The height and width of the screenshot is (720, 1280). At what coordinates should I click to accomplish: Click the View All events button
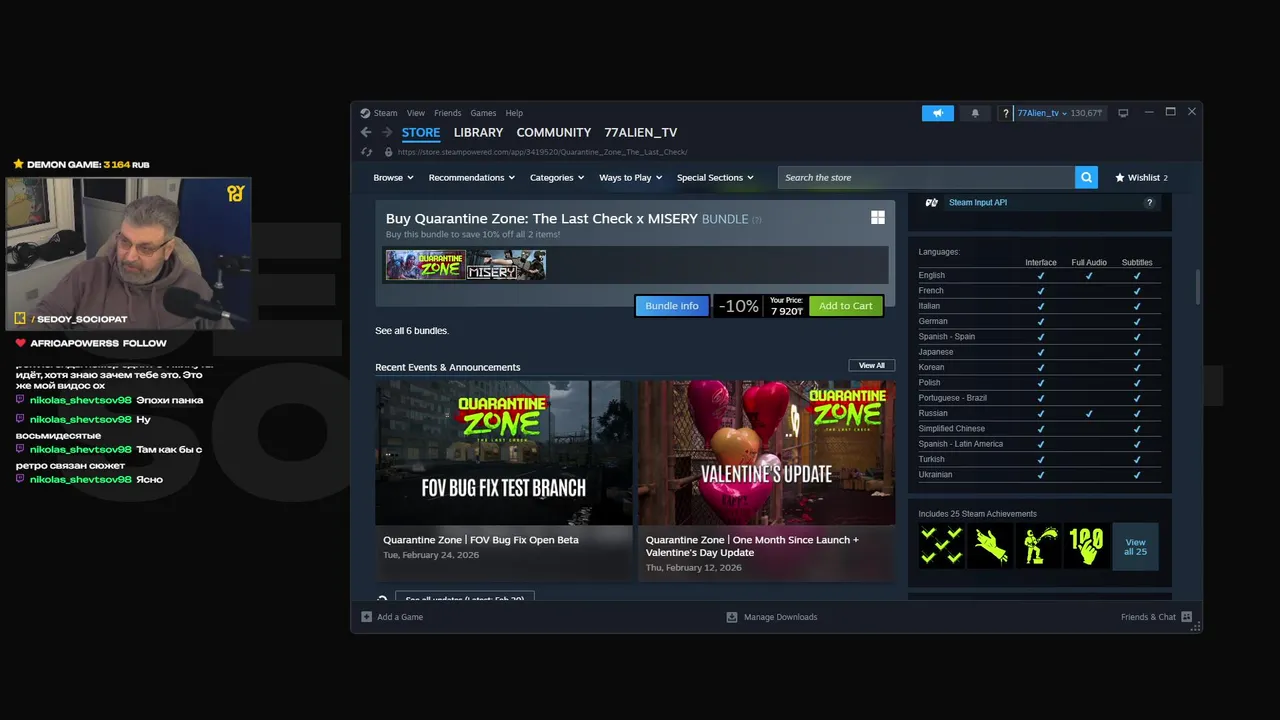tap(872, 365)
